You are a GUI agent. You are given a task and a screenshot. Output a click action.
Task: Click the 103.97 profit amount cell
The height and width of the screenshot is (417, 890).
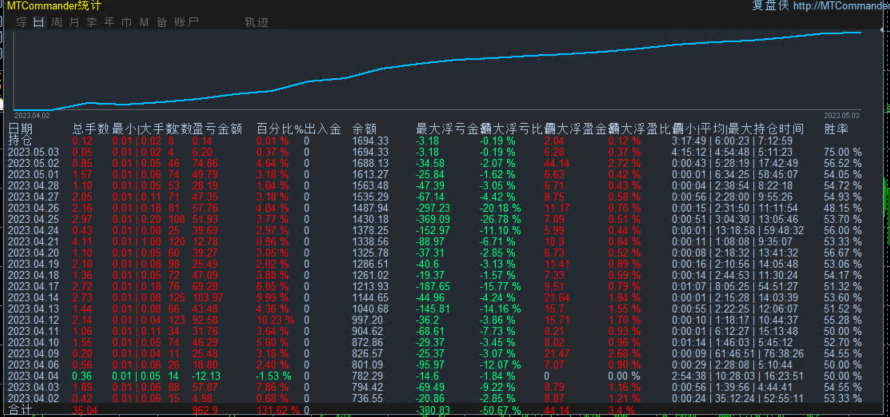click(x=208, y=297)
